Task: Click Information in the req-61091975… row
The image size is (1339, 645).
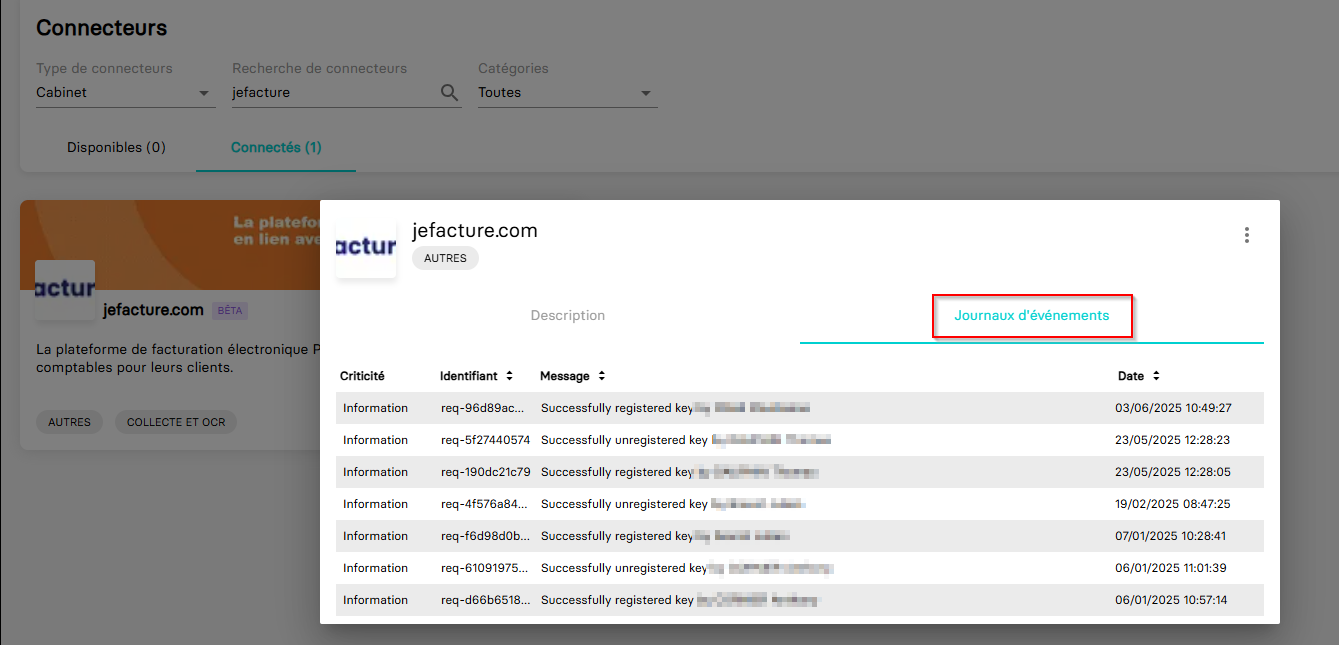Action: pyautogui.click(x=375, y=568)
